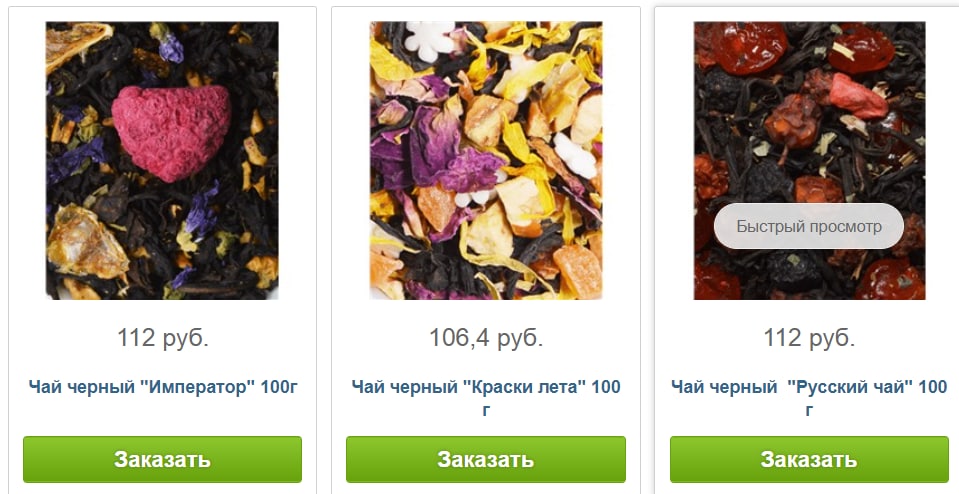Click the red berry atop the Русский чай photo

750,46
